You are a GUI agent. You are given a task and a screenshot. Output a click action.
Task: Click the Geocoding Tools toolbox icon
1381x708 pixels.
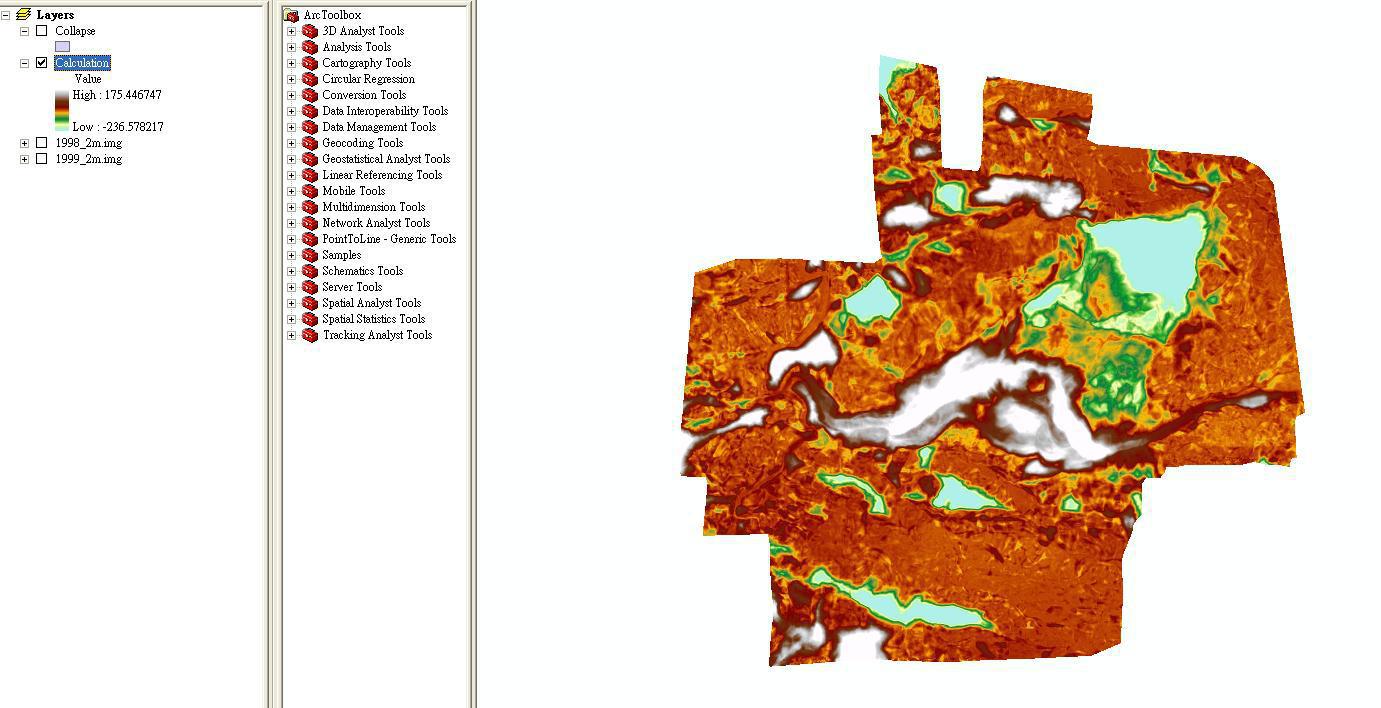coord(310,143)
